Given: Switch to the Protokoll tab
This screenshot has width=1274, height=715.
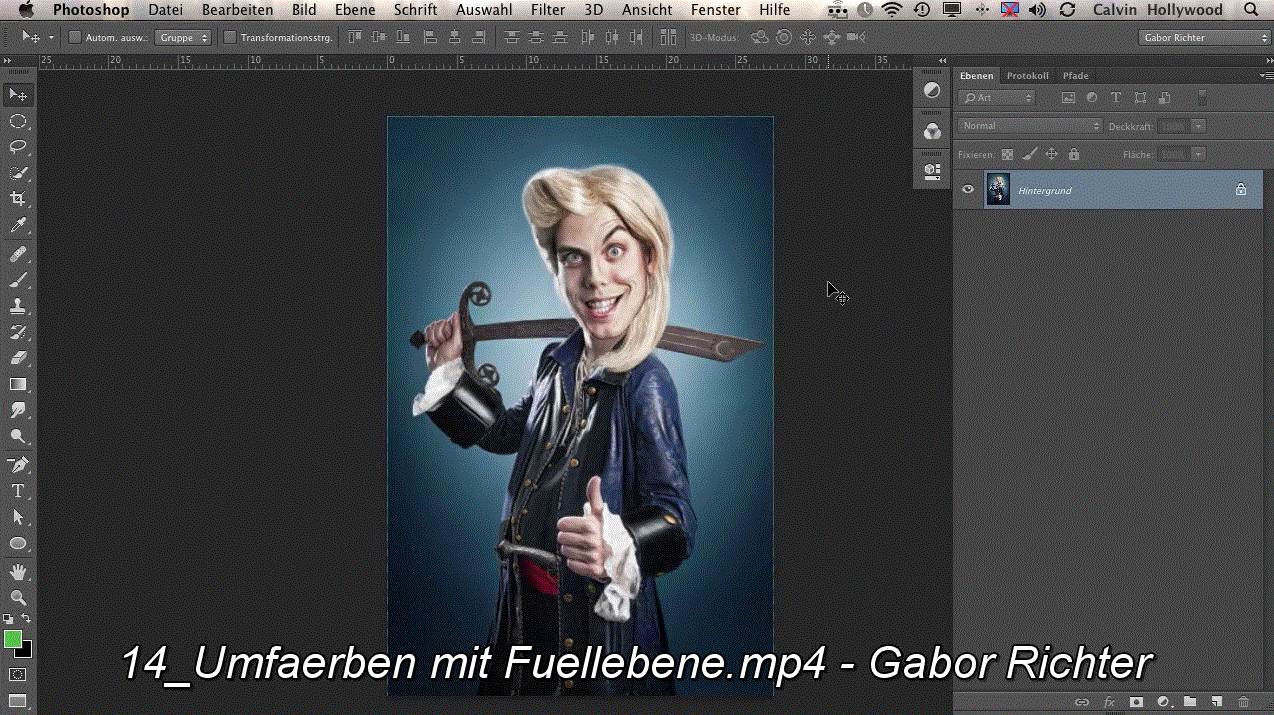Looking at the screenshot, I should [x=1028, y=76].
